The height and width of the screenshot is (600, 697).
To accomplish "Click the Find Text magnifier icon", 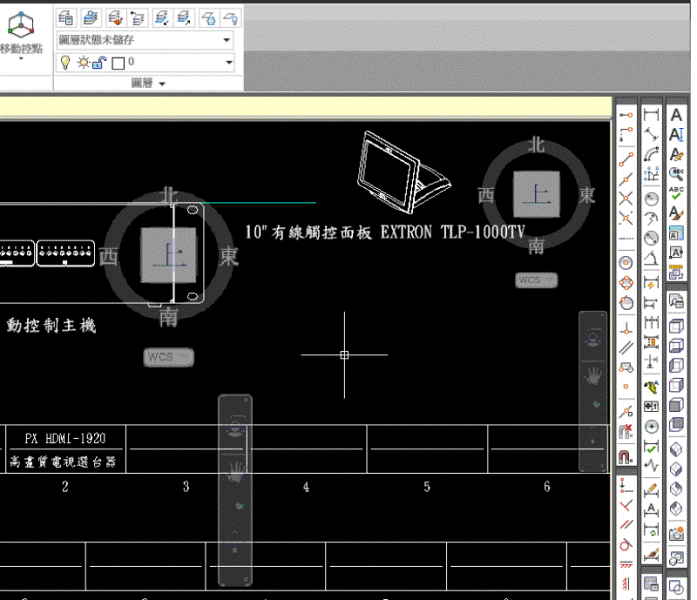I will pos(677,173).
